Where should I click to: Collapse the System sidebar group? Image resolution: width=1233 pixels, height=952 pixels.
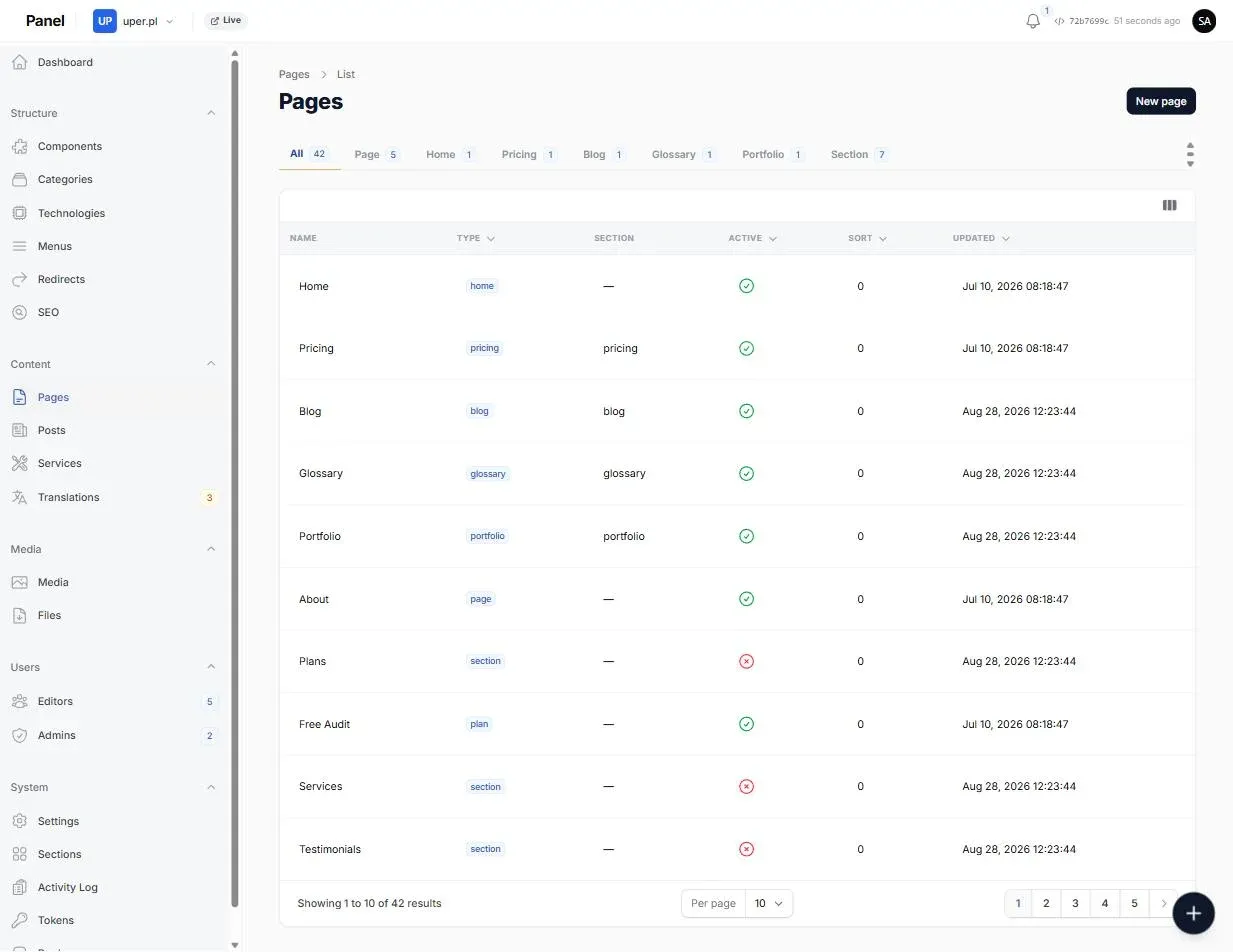(211, 787)
